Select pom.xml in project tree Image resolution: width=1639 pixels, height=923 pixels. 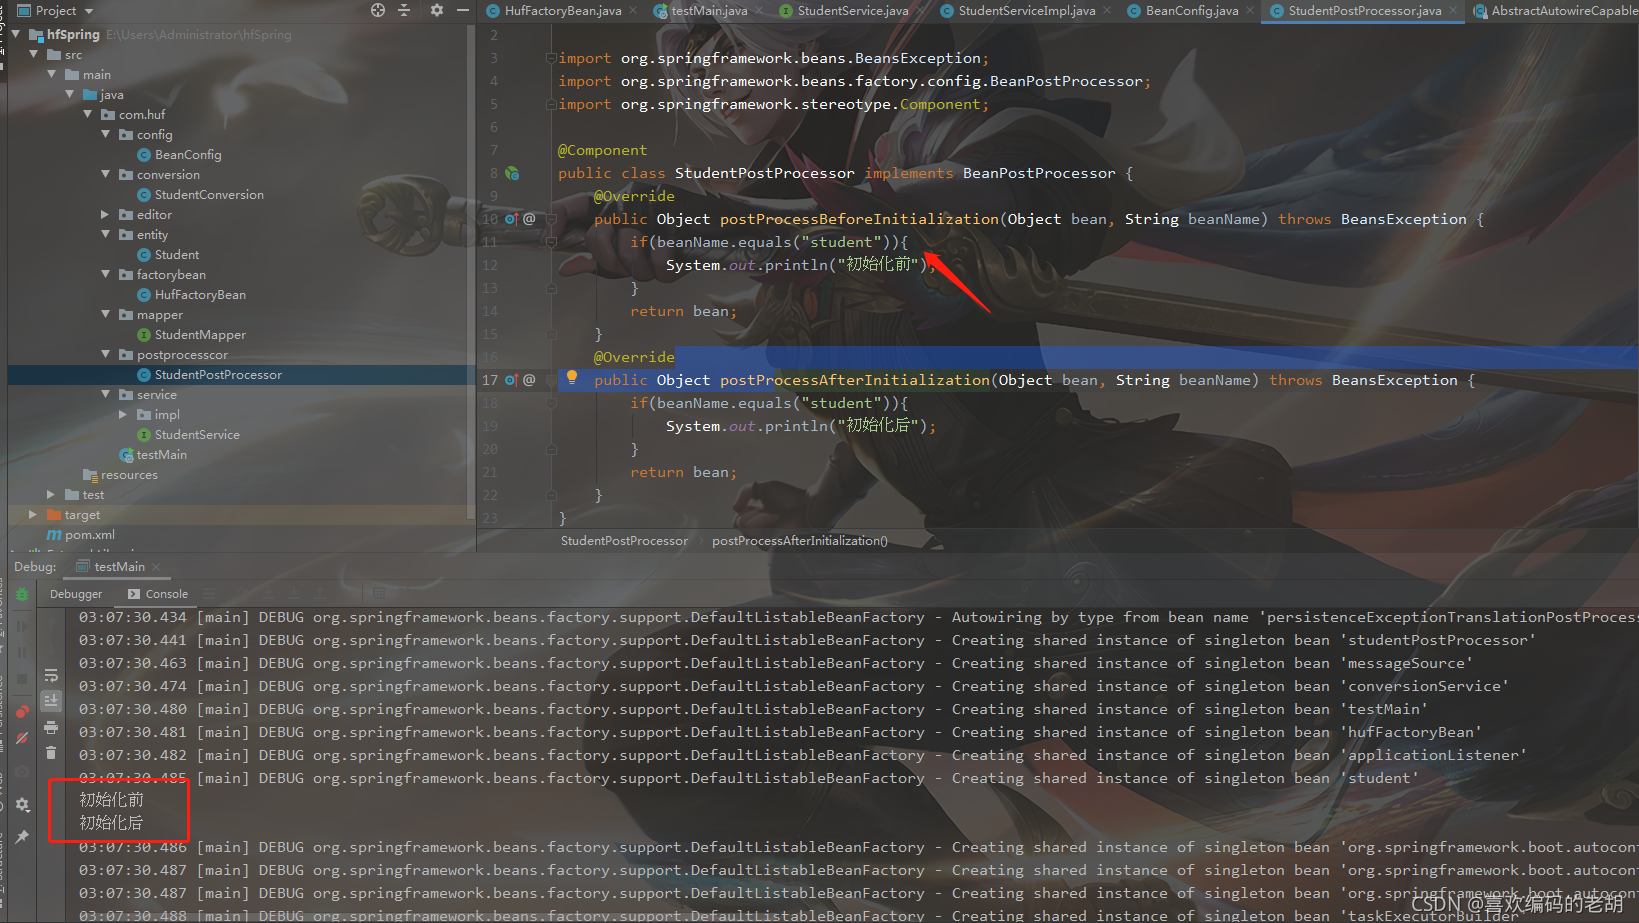coord(90,534)
